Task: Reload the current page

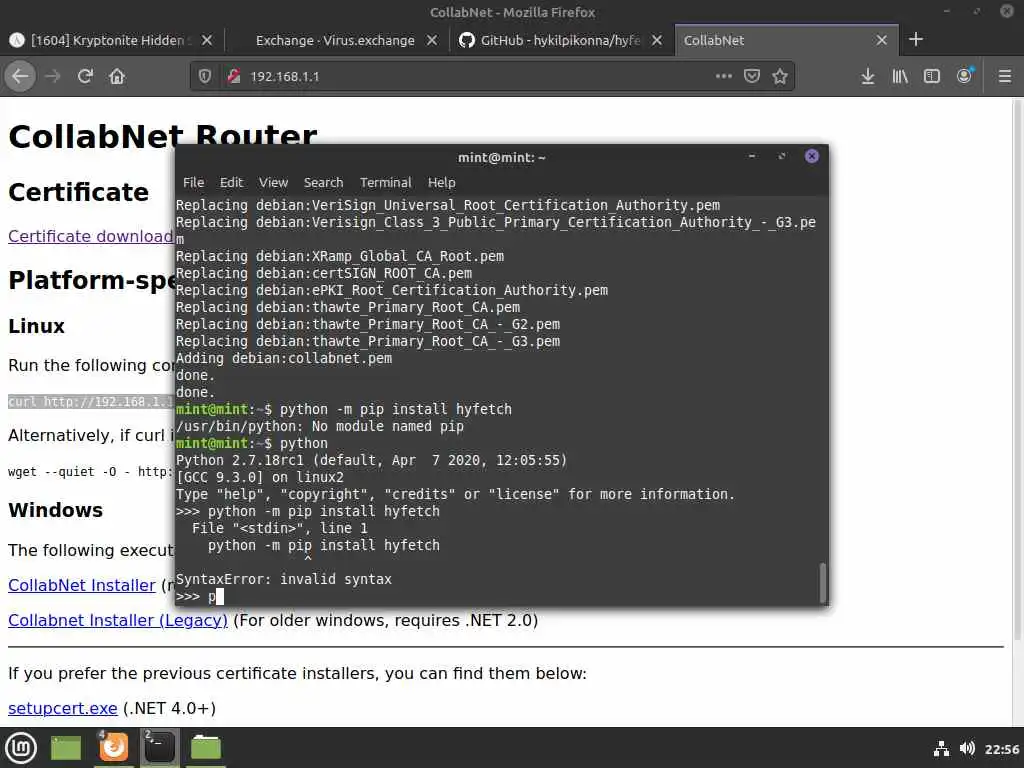Action: (x=85, y=76)
